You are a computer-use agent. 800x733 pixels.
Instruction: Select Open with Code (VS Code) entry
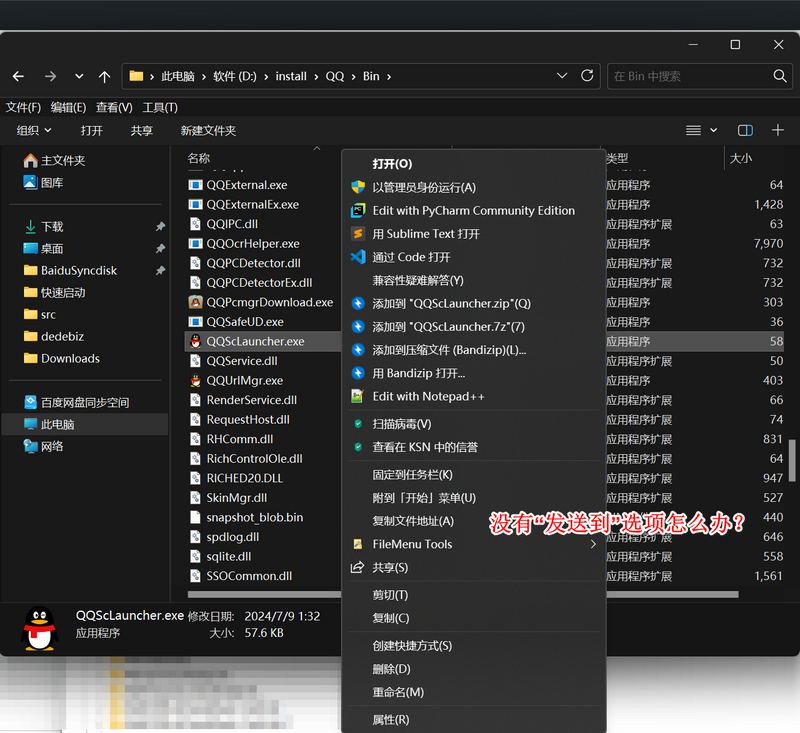[x=411, y=257]
